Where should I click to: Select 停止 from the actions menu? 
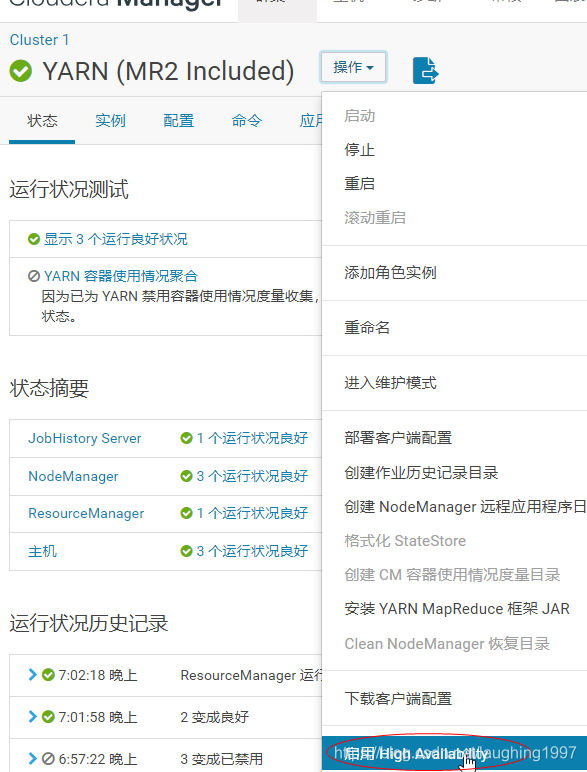pyautogui.click(x=359, y=150)
